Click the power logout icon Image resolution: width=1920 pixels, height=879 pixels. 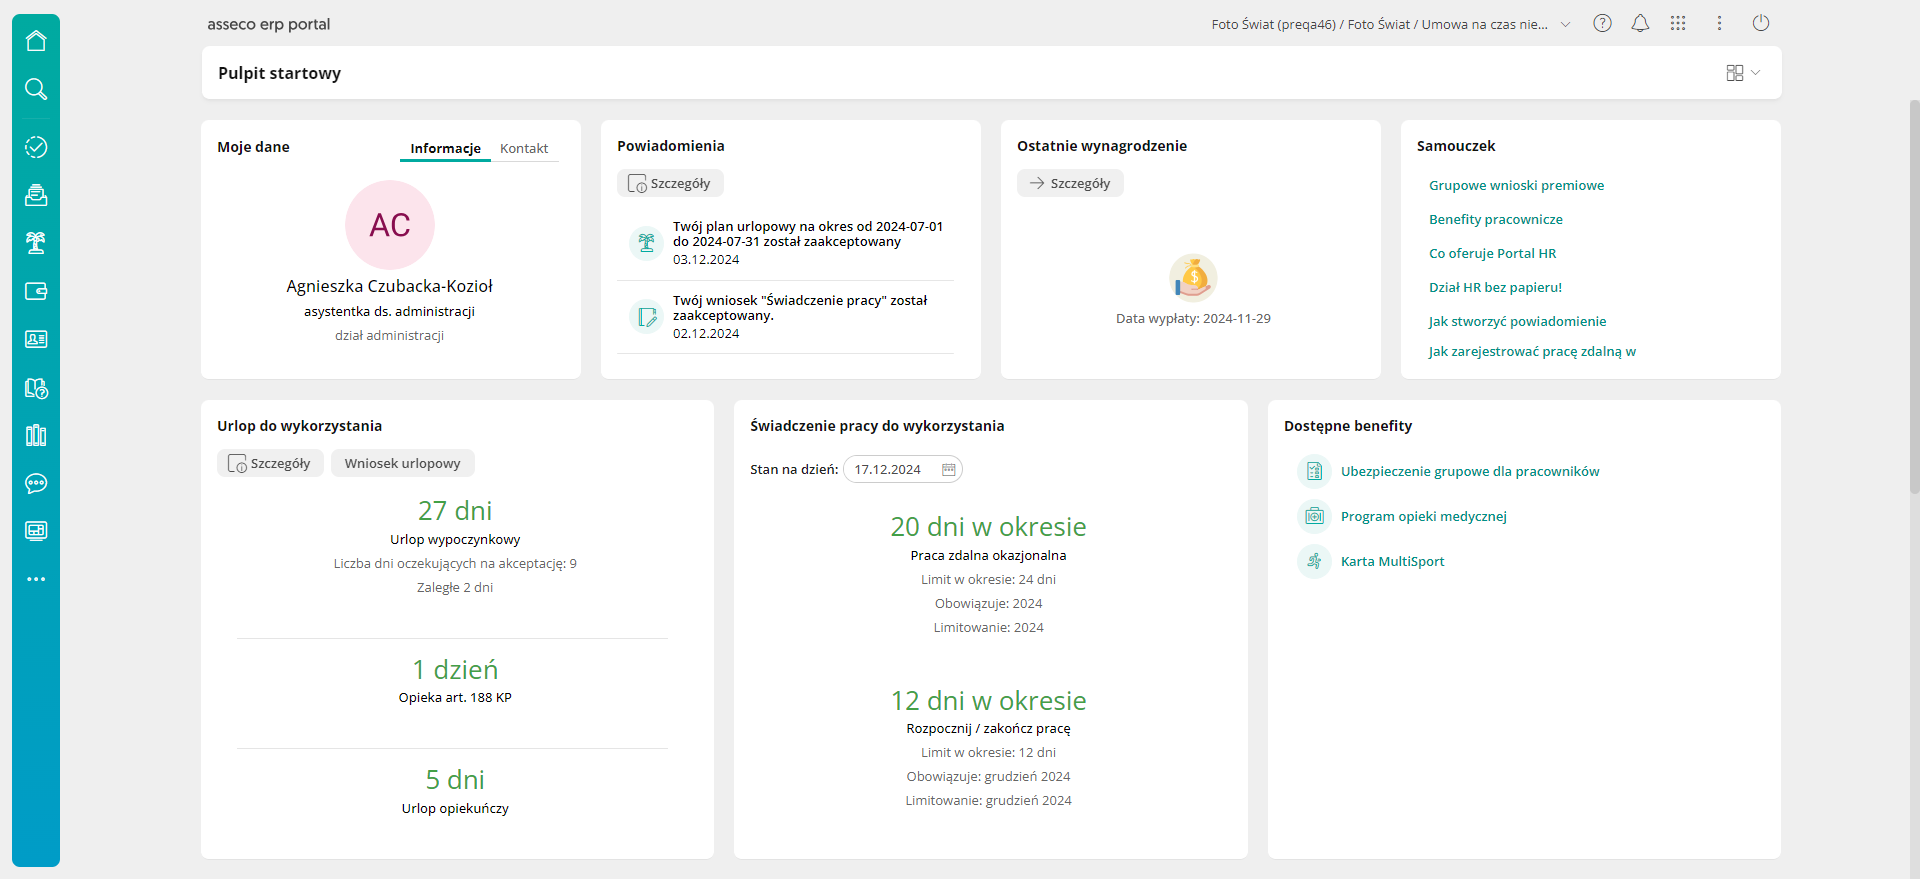pyautogui.click(x=1761, y=23)
